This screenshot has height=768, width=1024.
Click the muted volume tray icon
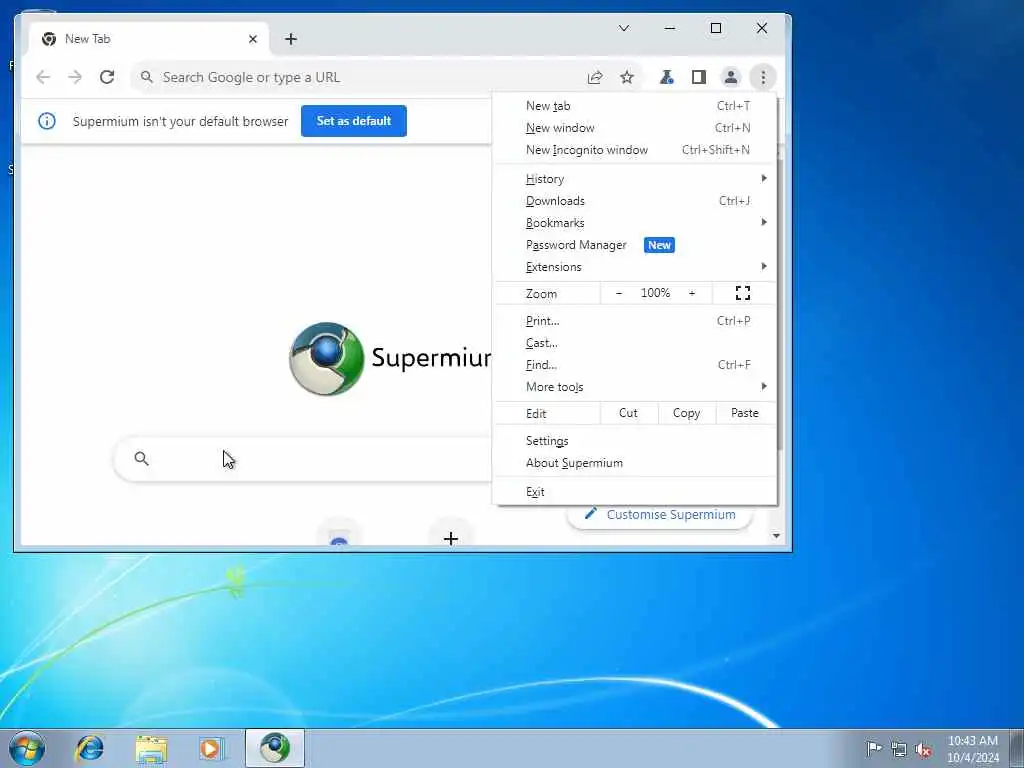[923, 750]
